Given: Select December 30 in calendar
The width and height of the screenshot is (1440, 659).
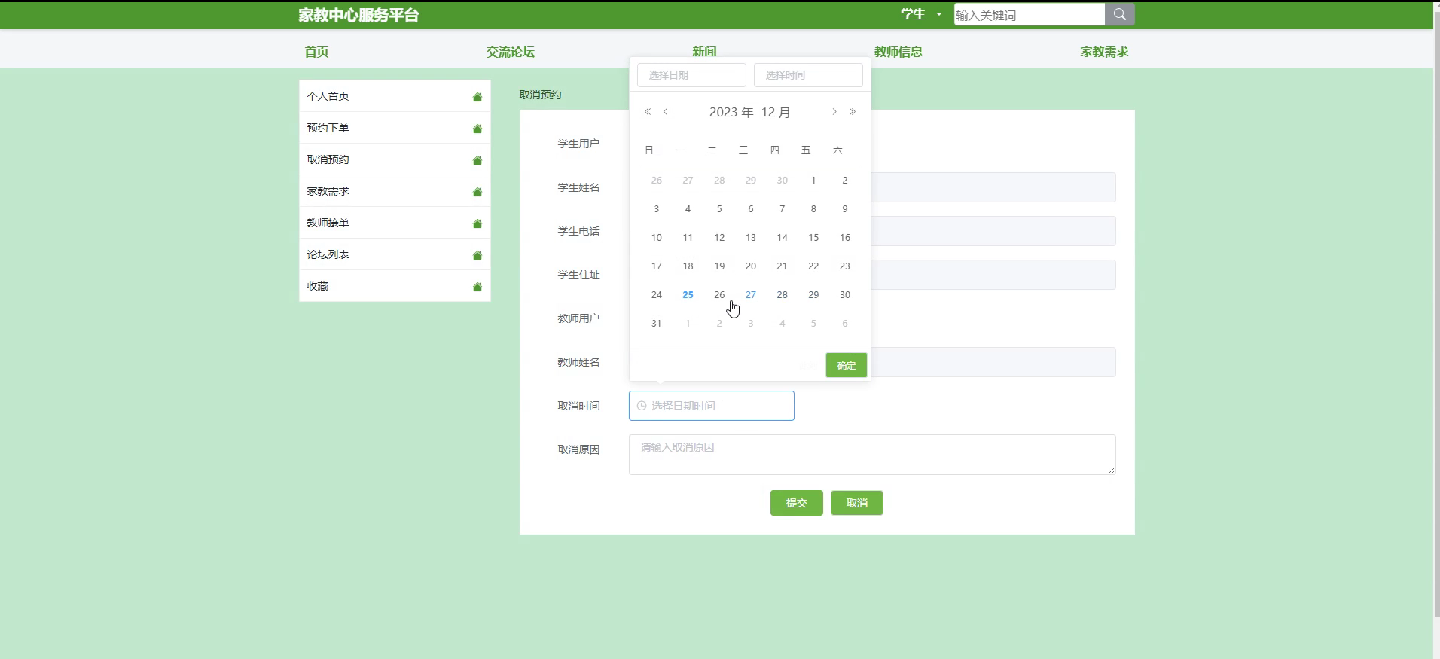Looking at the screenshot, I should 845,294.
